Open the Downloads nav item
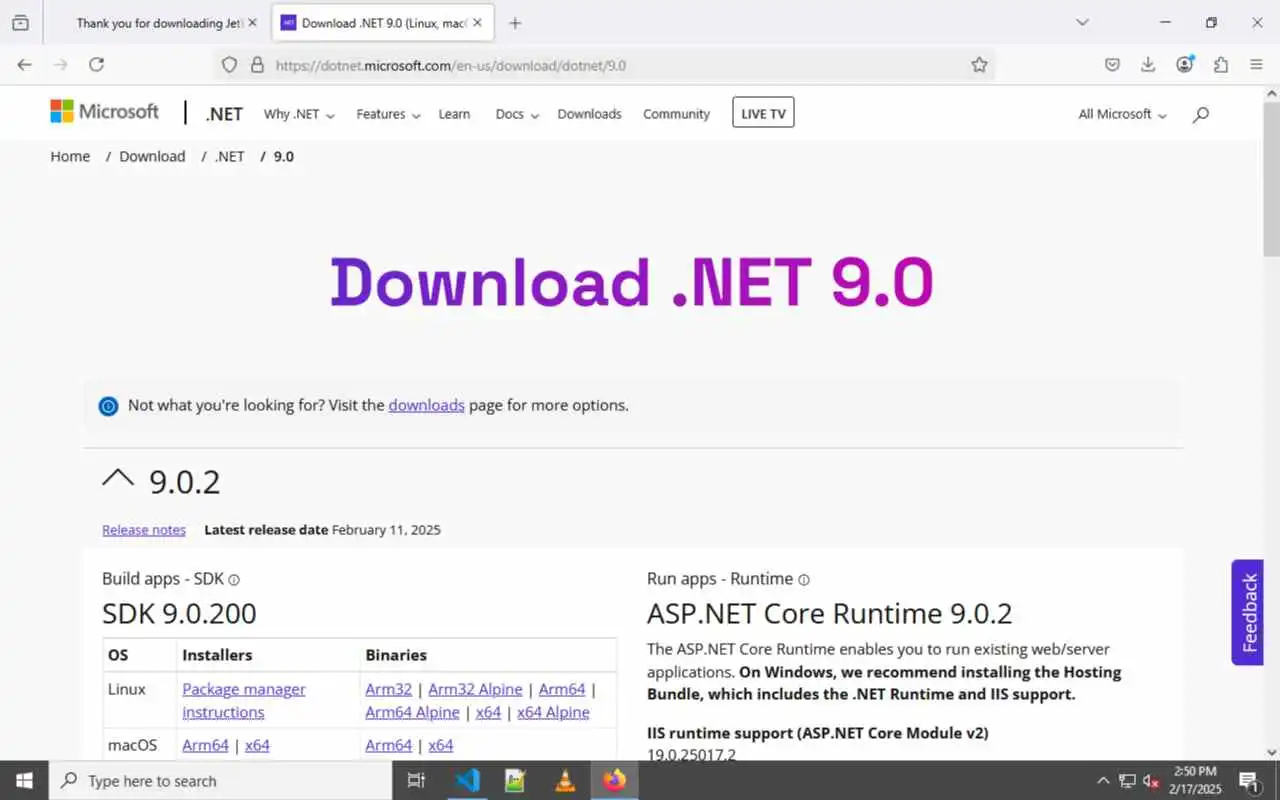The image size is (1280, 800). click(x=589, y=114)
